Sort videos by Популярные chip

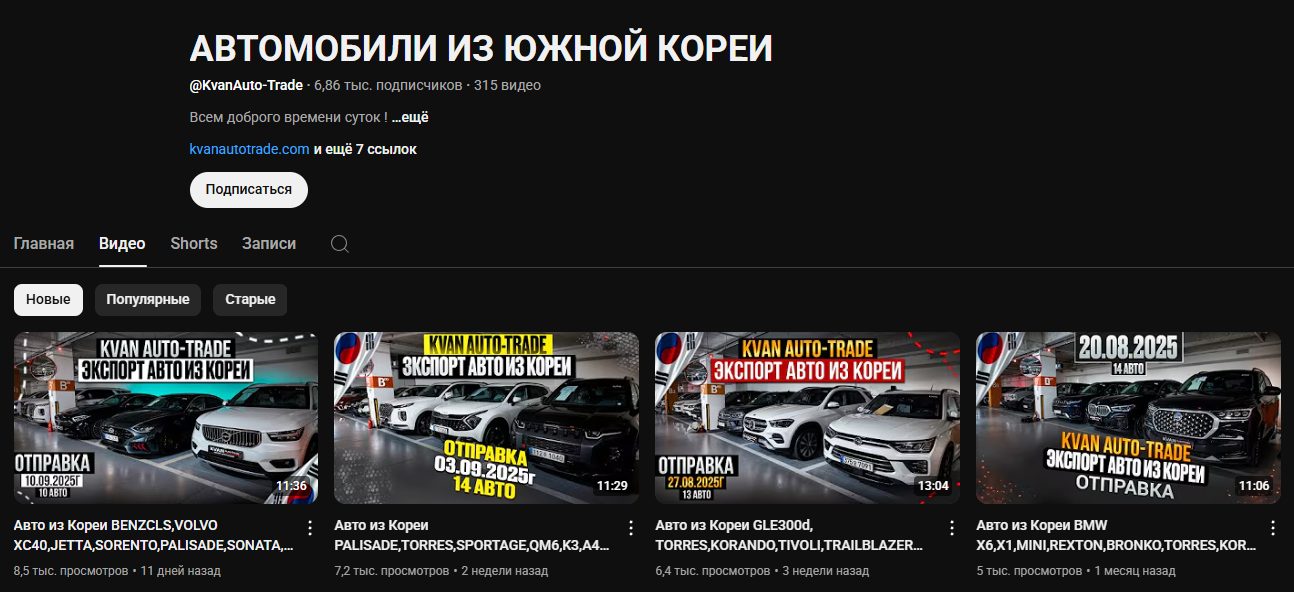(x=148, y=300)
